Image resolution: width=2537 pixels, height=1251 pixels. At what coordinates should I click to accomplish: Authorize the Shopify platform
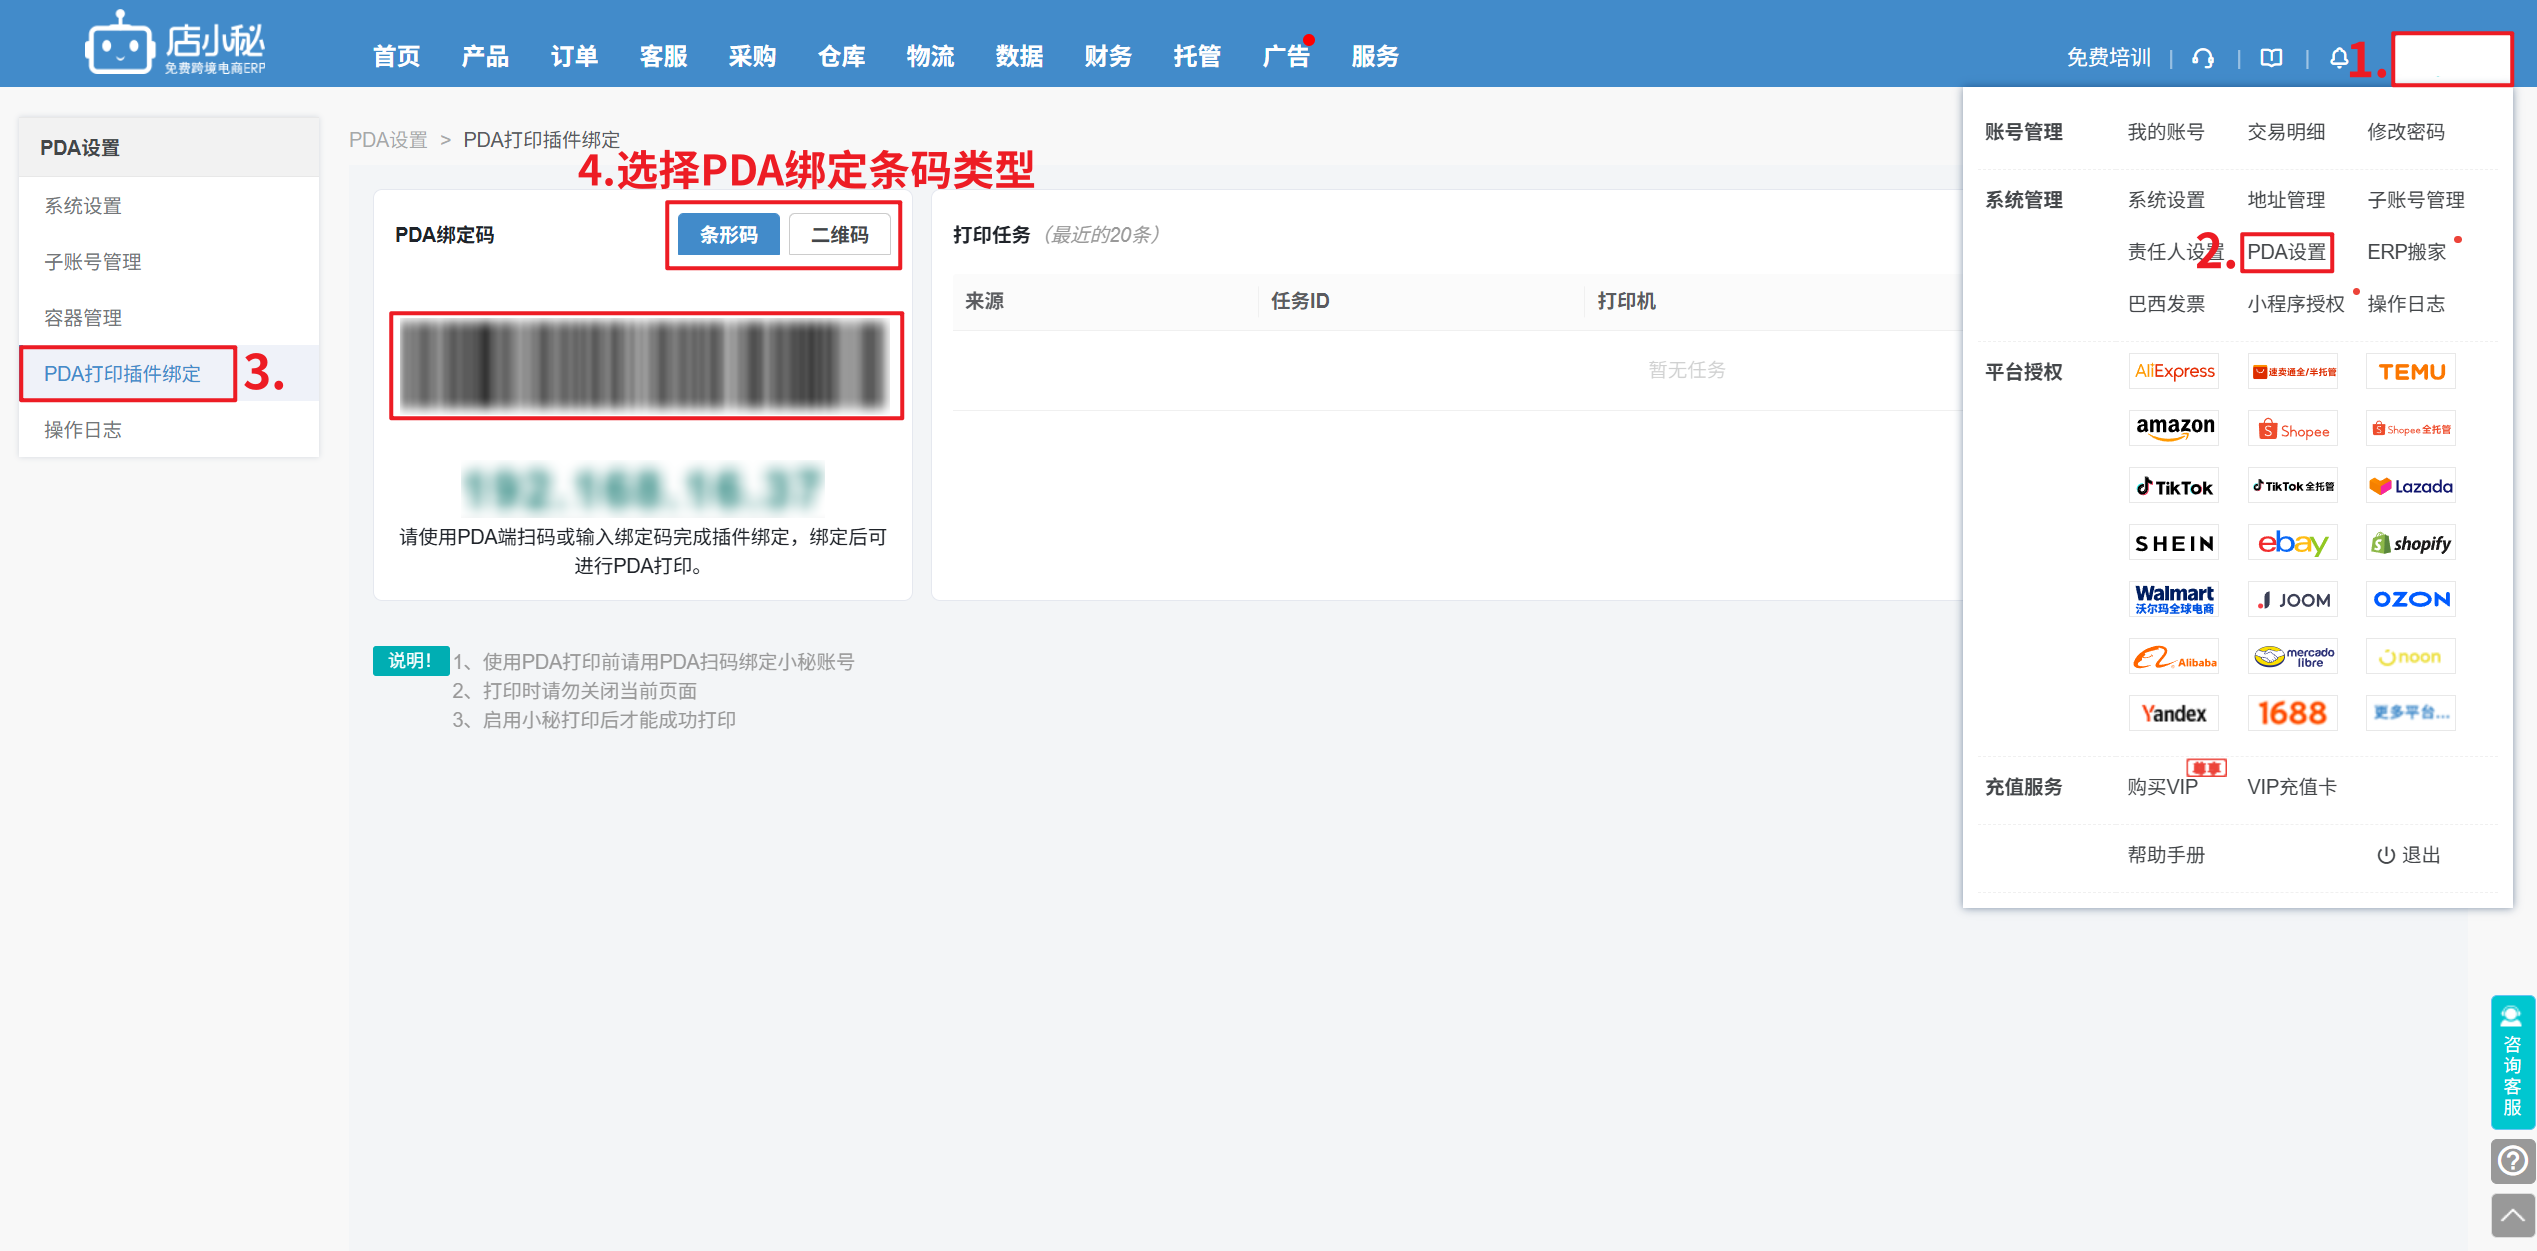(2411, 543)
